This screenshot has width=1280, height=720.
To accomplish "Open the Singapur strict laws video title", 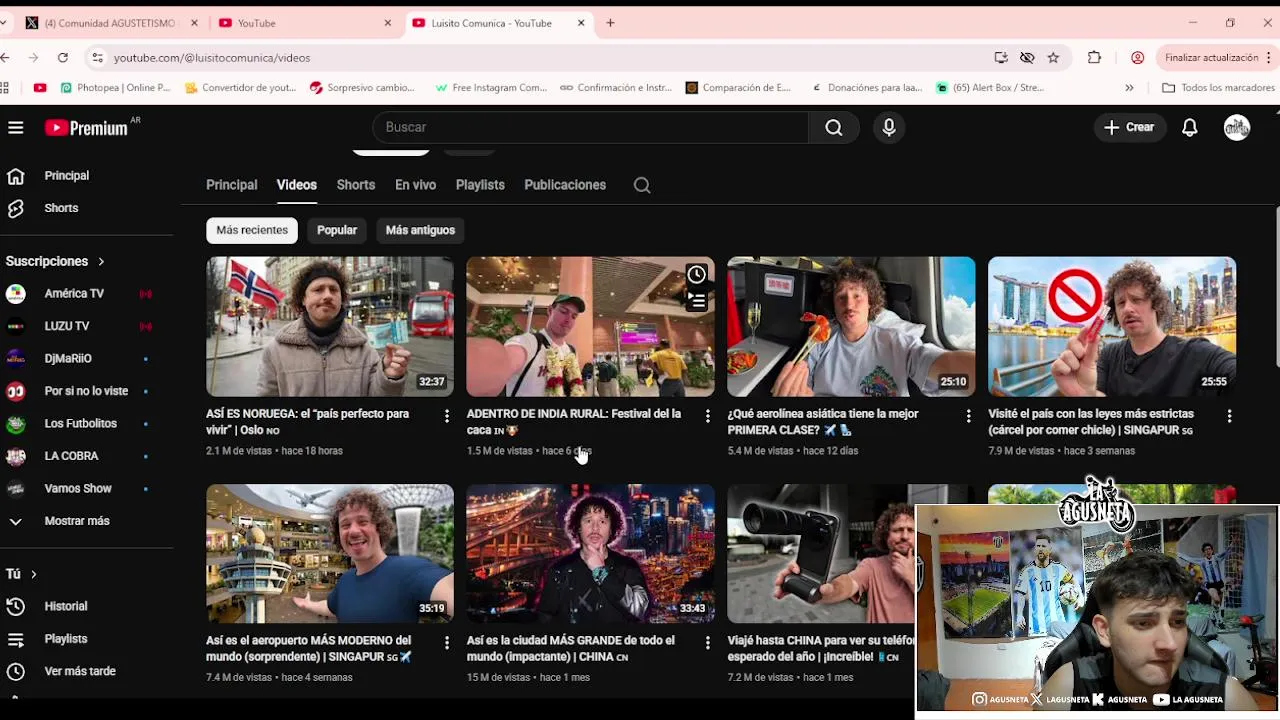I will [1091, 422].
